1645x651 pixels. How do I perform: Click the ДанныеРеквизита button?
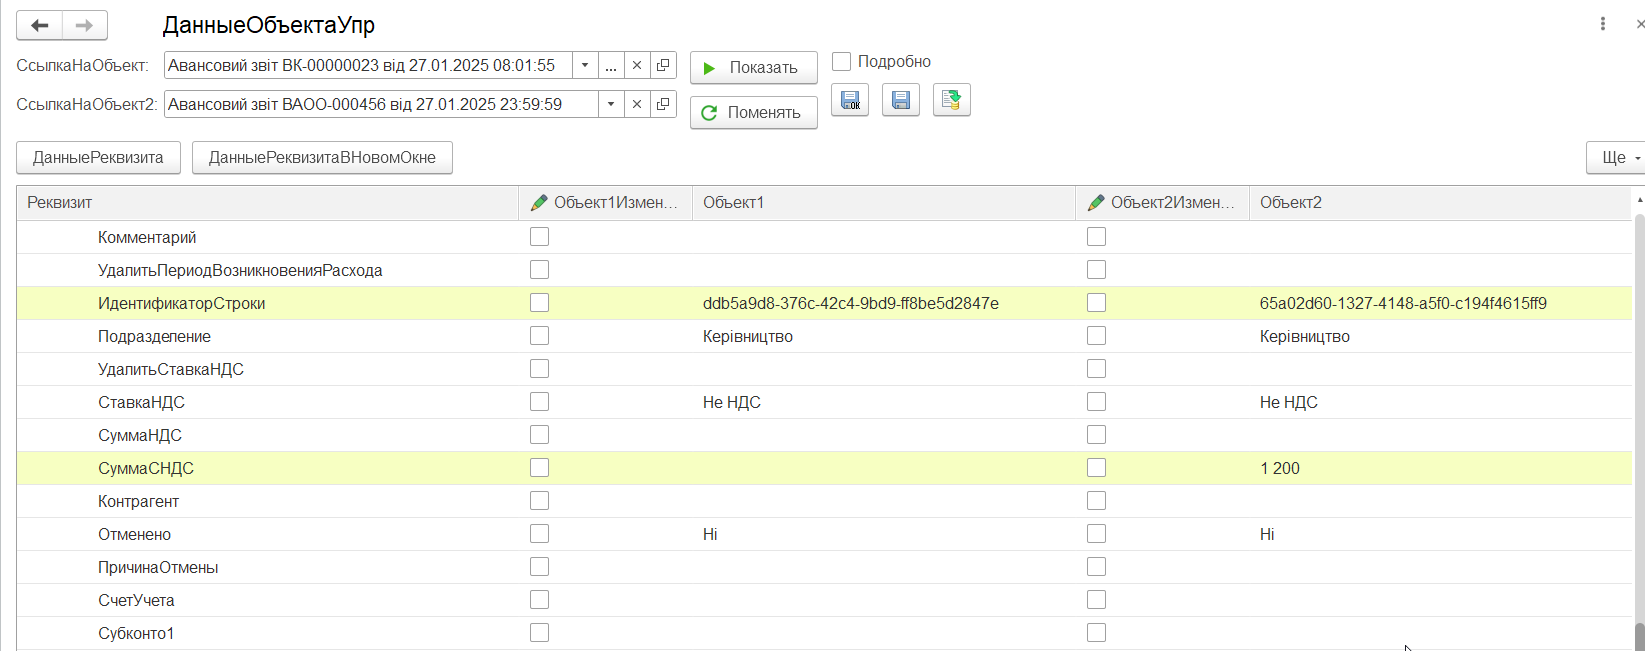coord(98,158)
